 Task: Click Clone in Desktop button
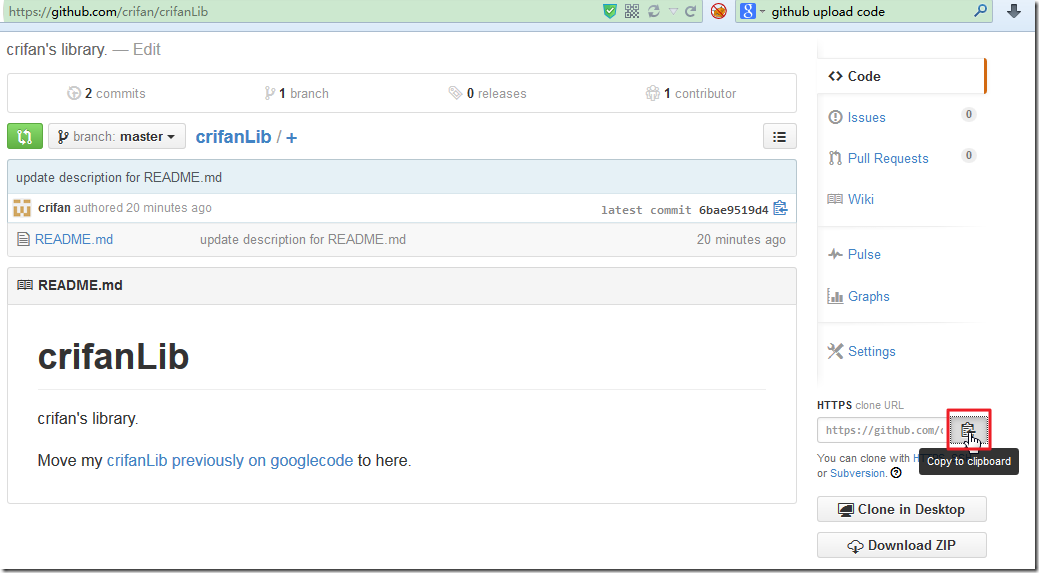(902, 509)
